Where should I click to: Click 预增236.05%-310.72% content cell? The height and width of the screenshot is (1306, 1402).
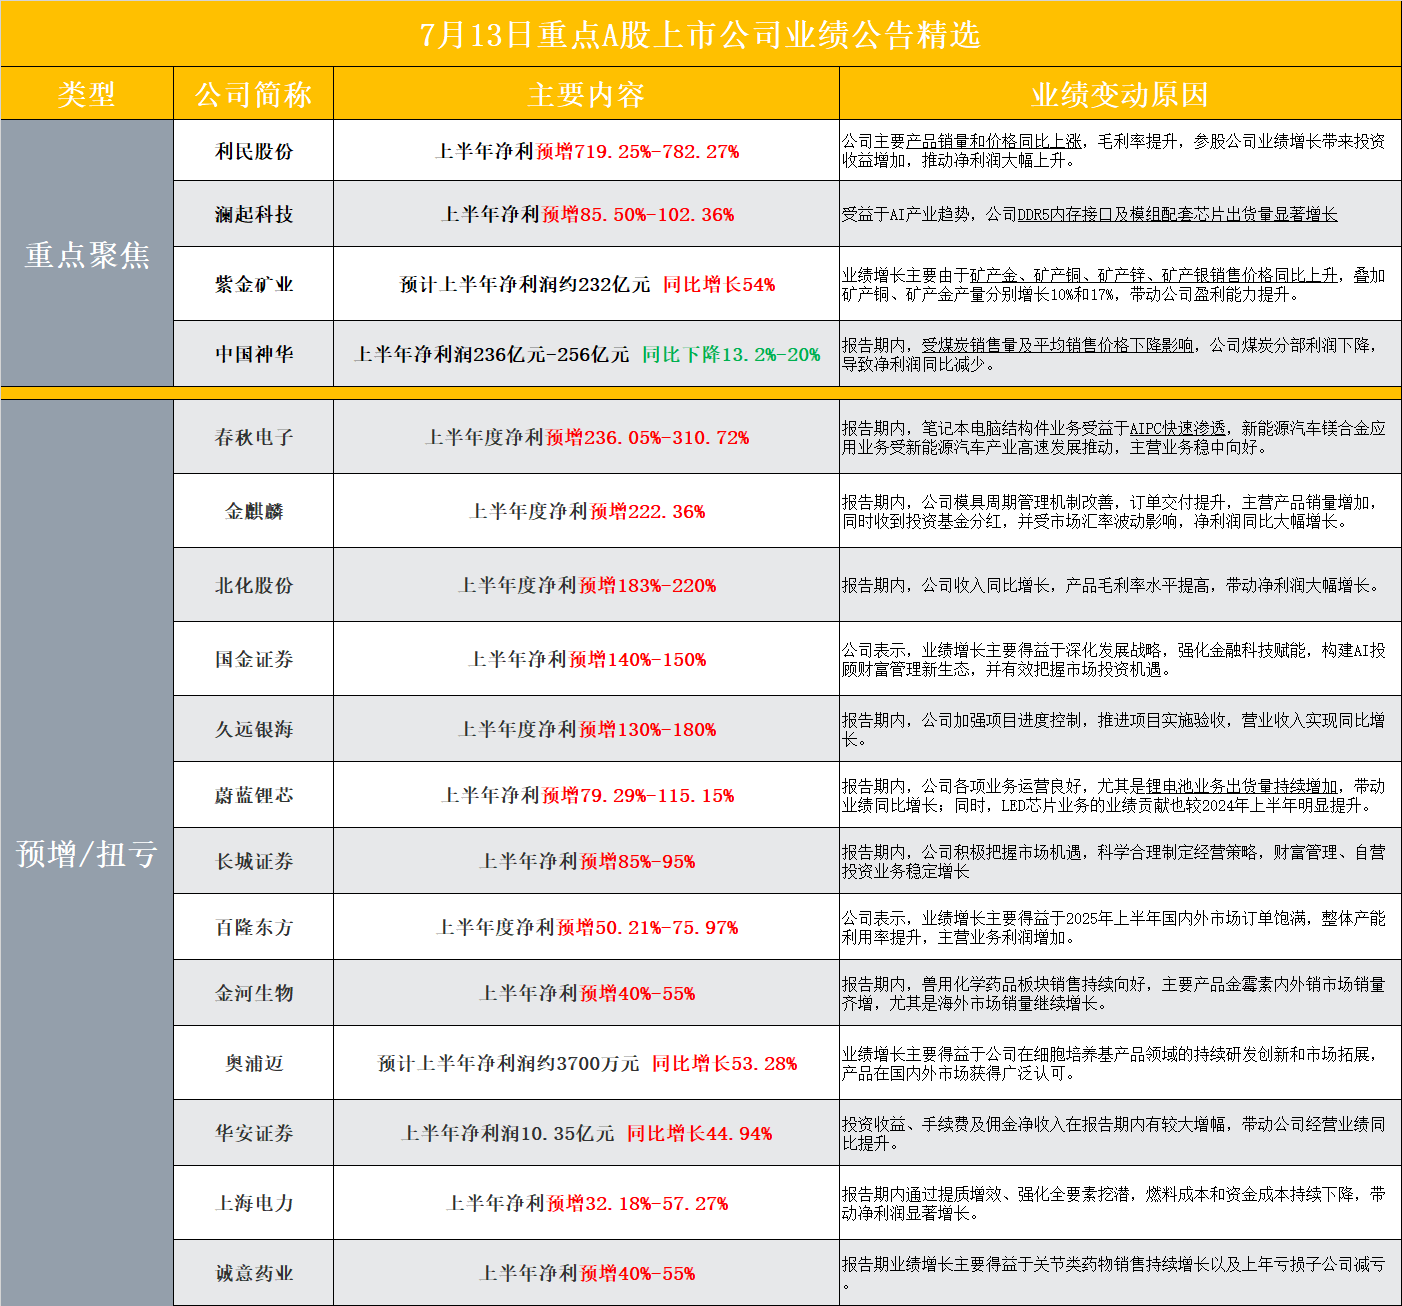[x=586, y=437]
